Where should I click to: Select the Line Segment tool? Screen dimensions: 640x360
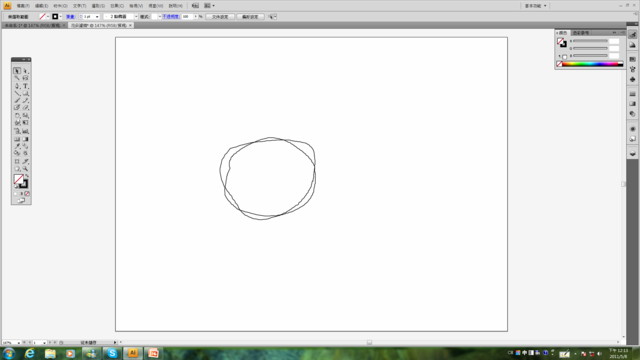point(17,93)
